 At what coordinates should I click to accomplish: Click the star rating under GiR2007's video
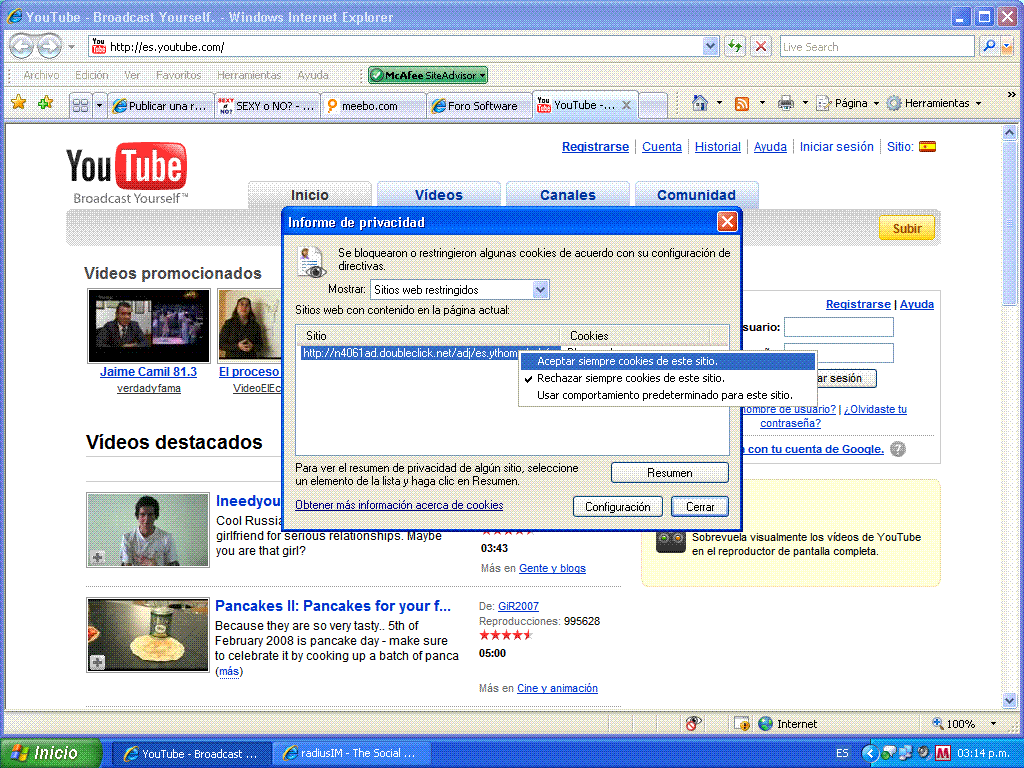pos(505,635)
